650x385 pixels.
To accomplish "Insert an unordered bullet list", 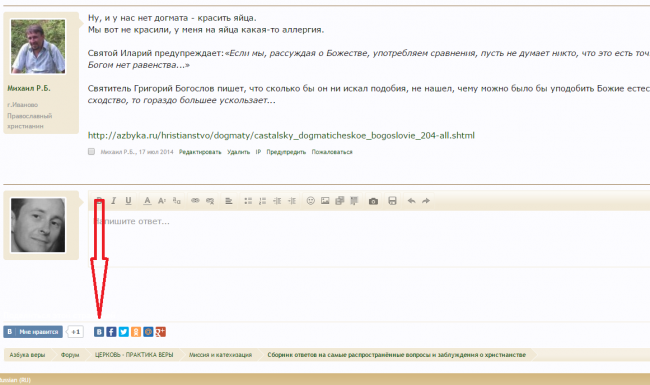I will coord(248,201).
